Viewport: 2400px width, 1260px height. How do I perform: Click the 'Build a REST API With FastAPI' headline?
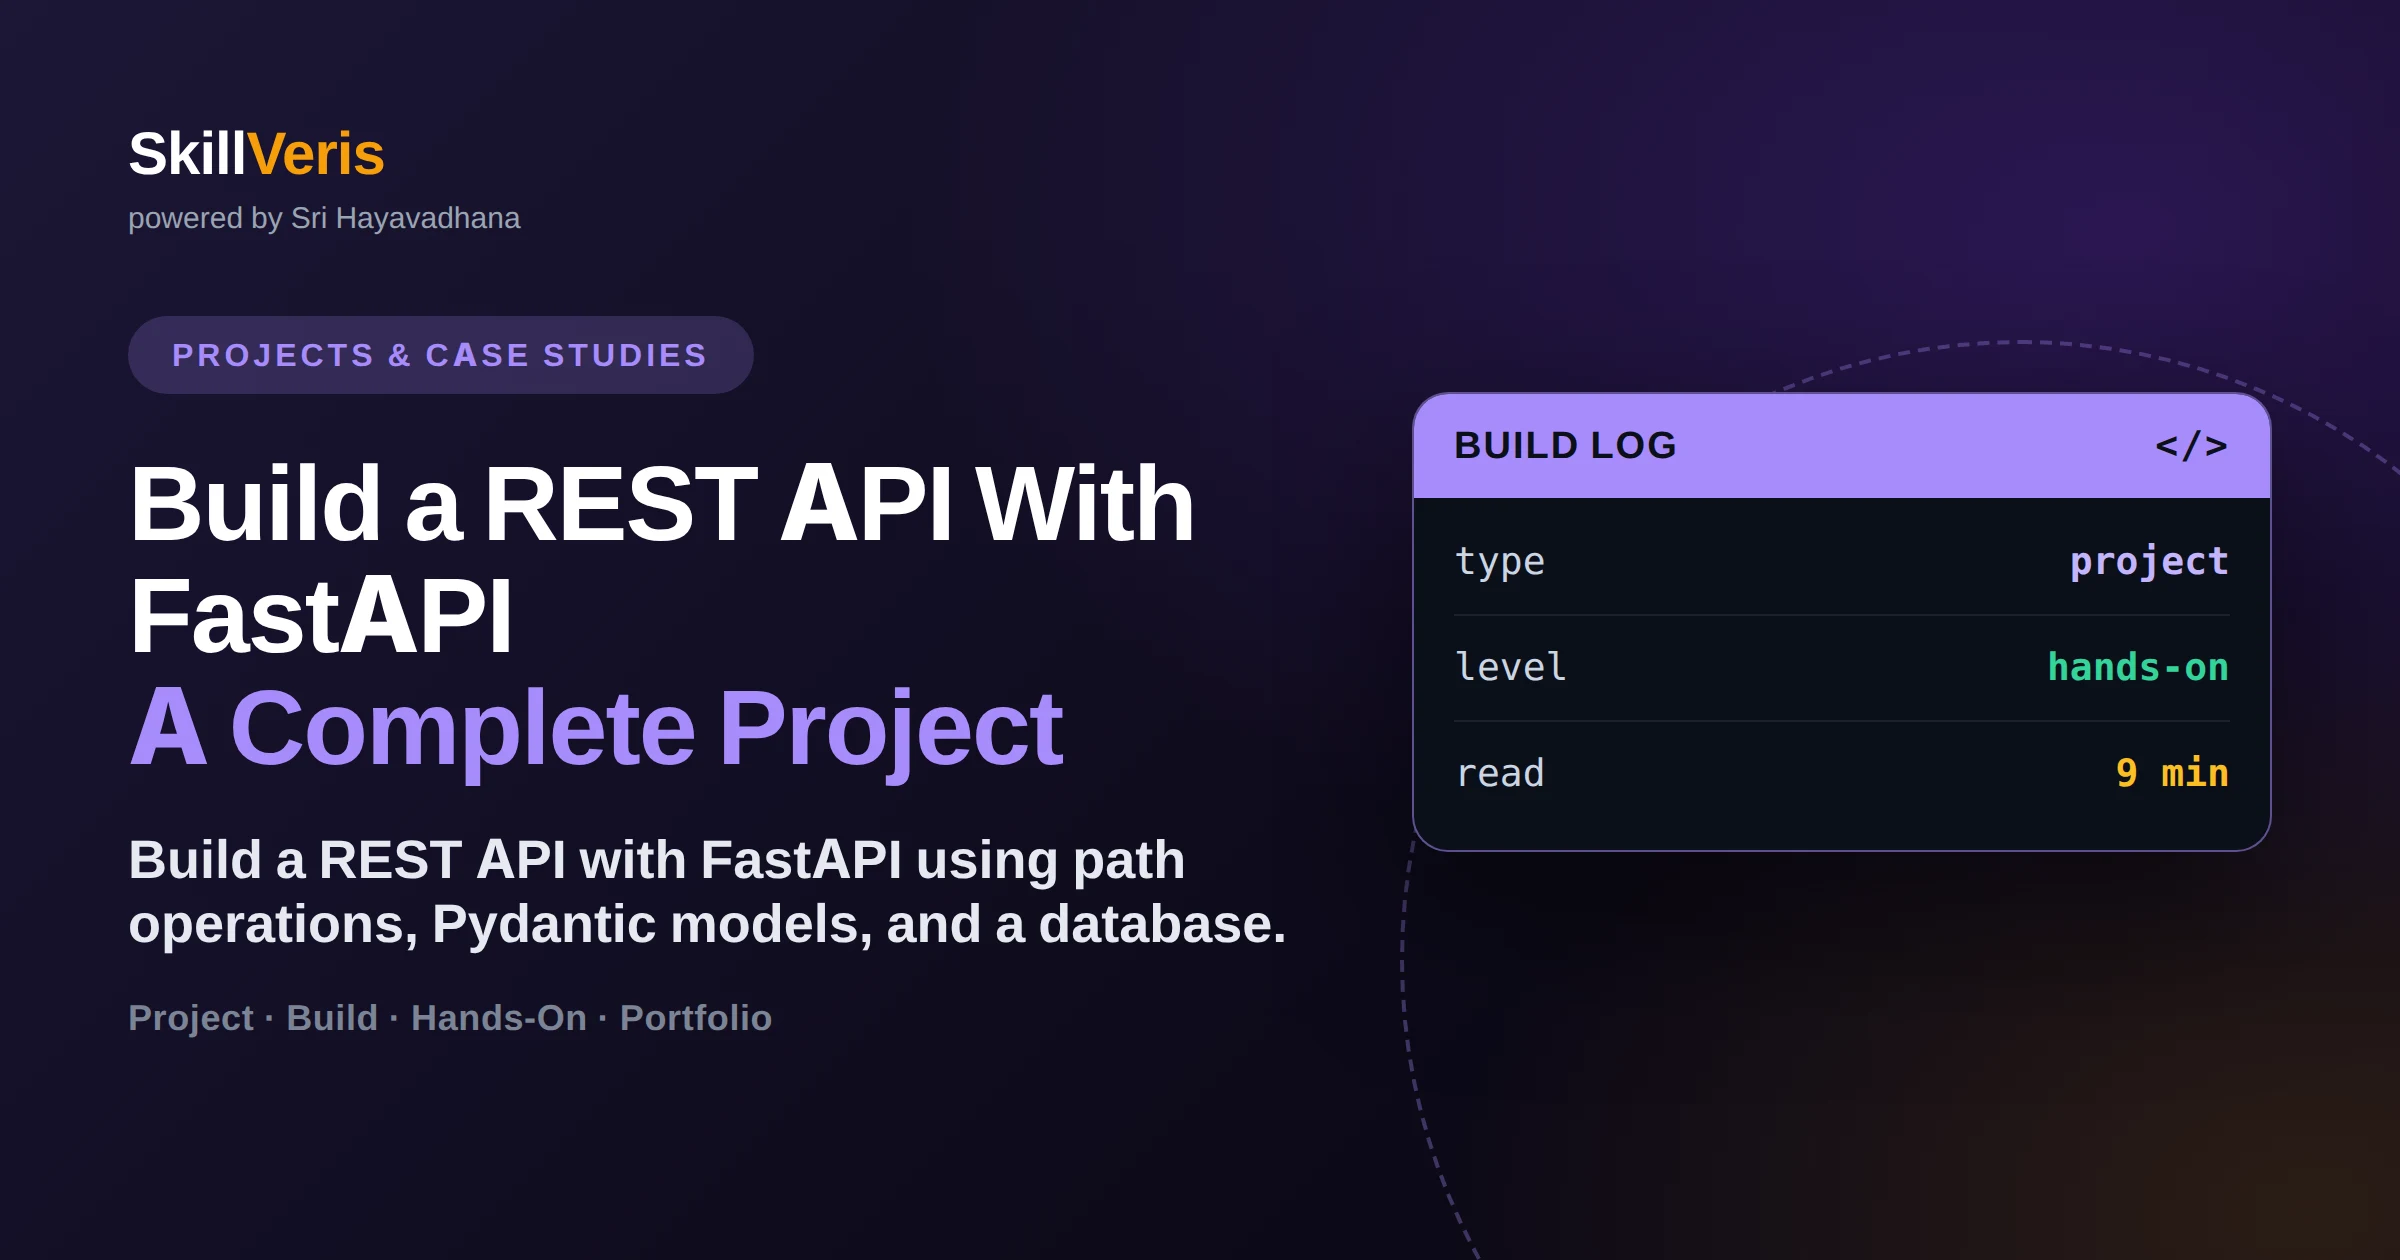click(x=662, y=560)
